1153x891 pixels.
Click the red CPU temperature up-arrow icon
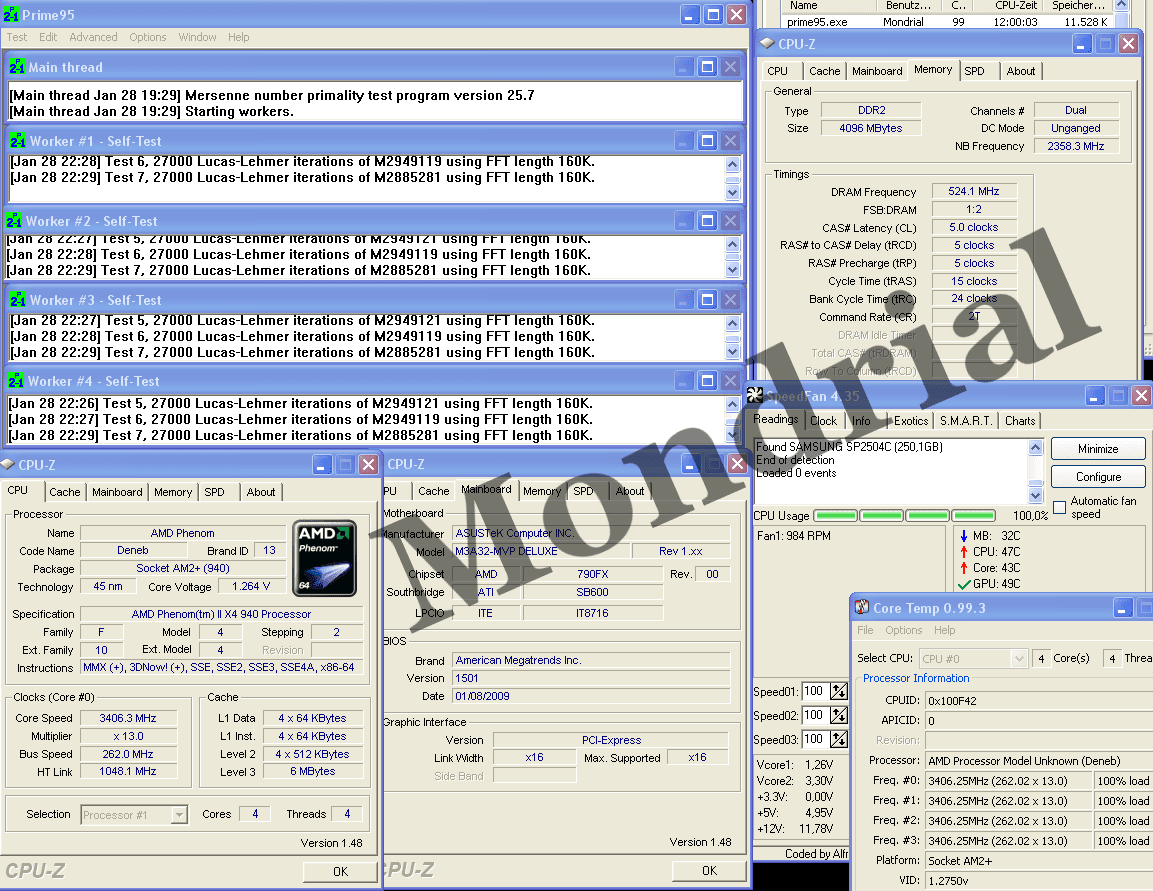(964, 552)
